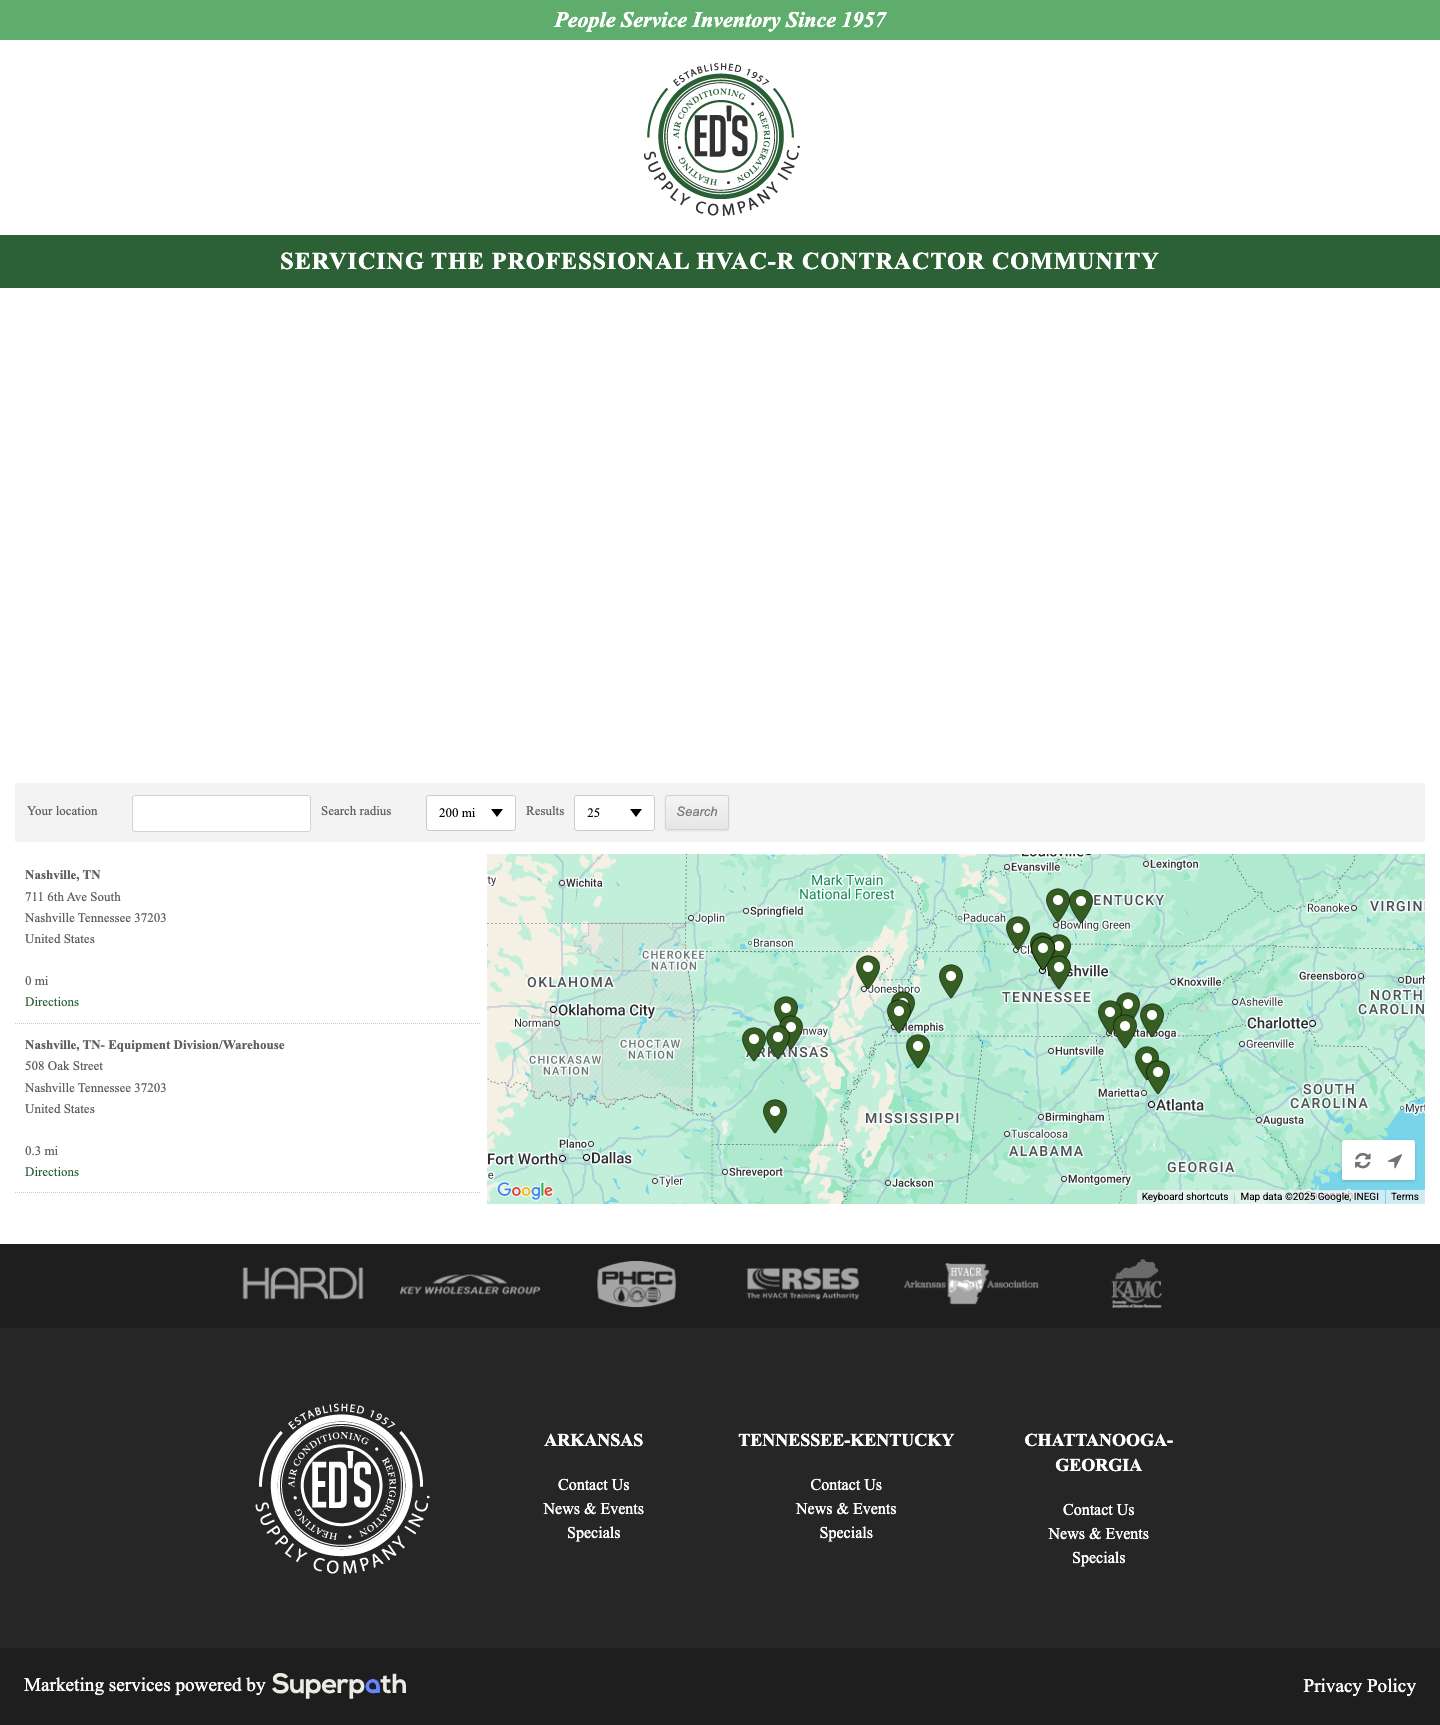Open Arkansas Contact Us link
The width and height of the screenshot is (1440, 1725).
pyautogui.click(x=594, y=1485)
